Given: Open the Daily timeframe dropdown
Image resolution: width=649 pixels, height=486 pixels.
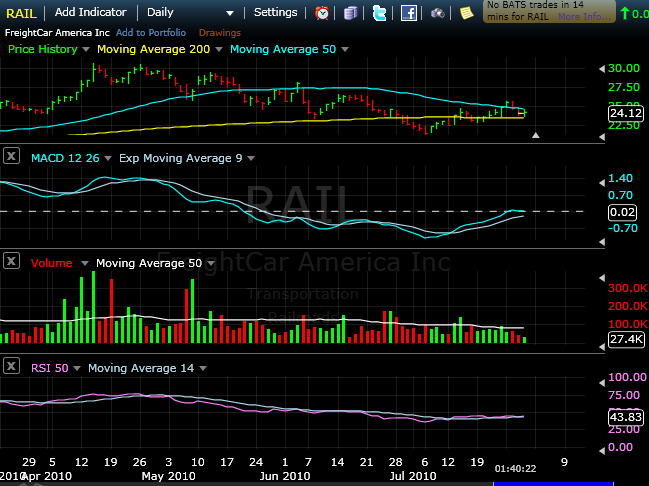Looking at the screenshot, I should (190, 13).
